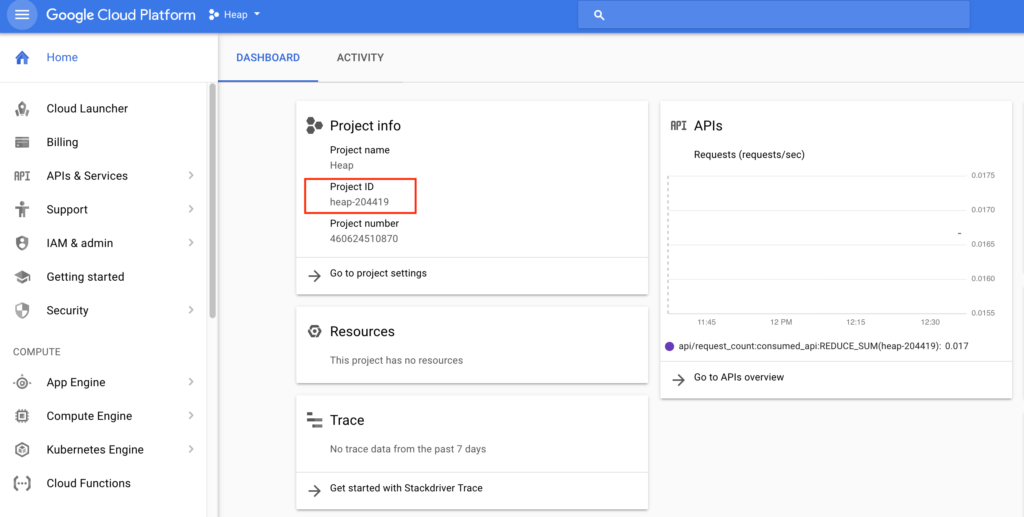Viewport: 1024px width, 517px height.
Task: Click the Cloud Launcher rocket icon
Action: point(22,109)
